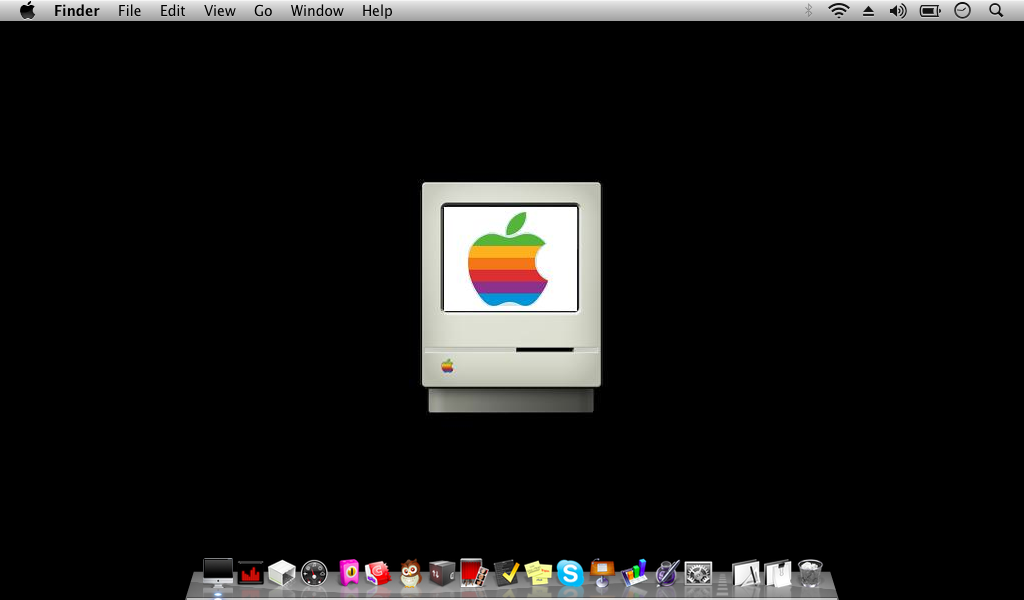This screenshot has width=1024, height=600.
Task: Open the Apple menu
Action: (27, 10)
